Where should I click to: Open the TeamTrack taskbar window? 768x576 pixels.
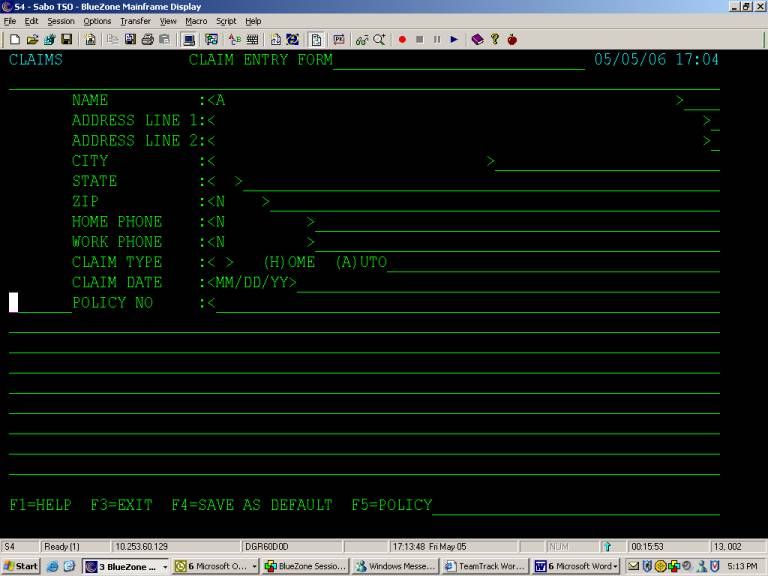point(485,567)
